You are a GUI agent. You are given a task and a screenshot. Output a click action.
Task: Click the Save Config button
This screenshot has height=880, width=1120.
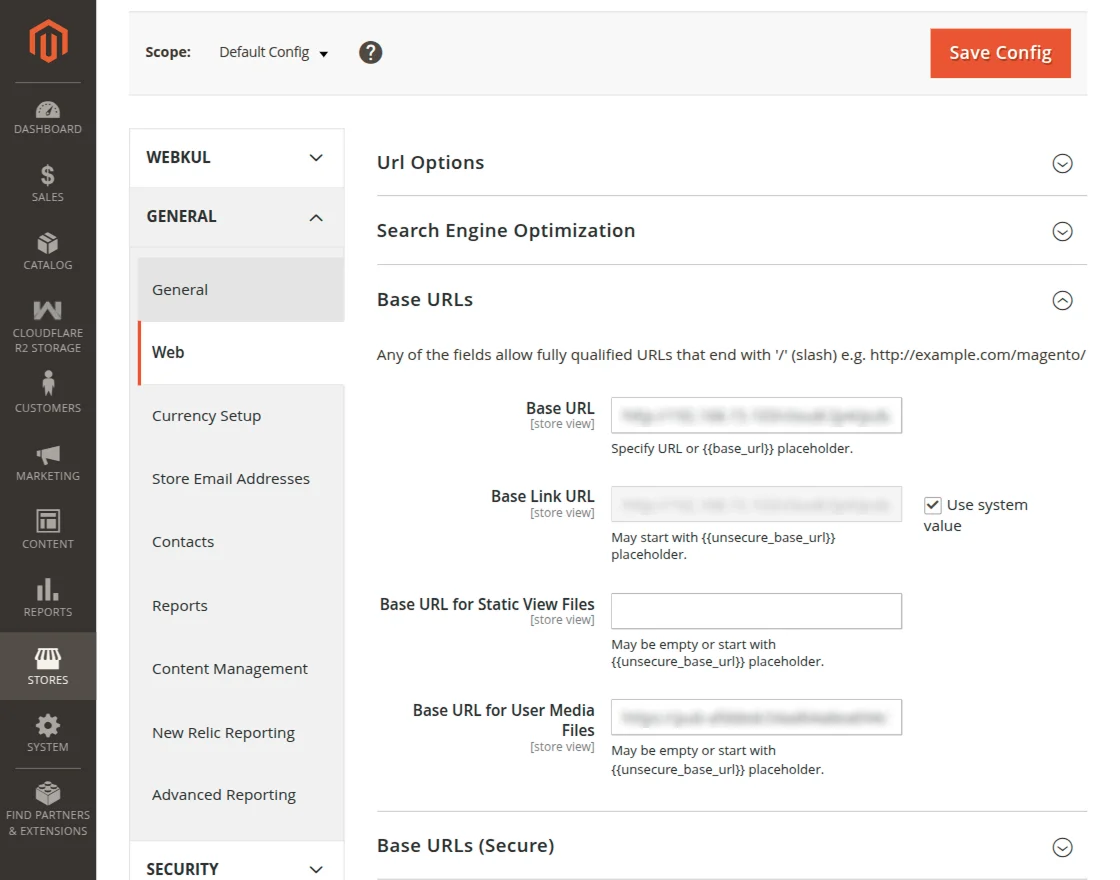tap(1000, 53)
